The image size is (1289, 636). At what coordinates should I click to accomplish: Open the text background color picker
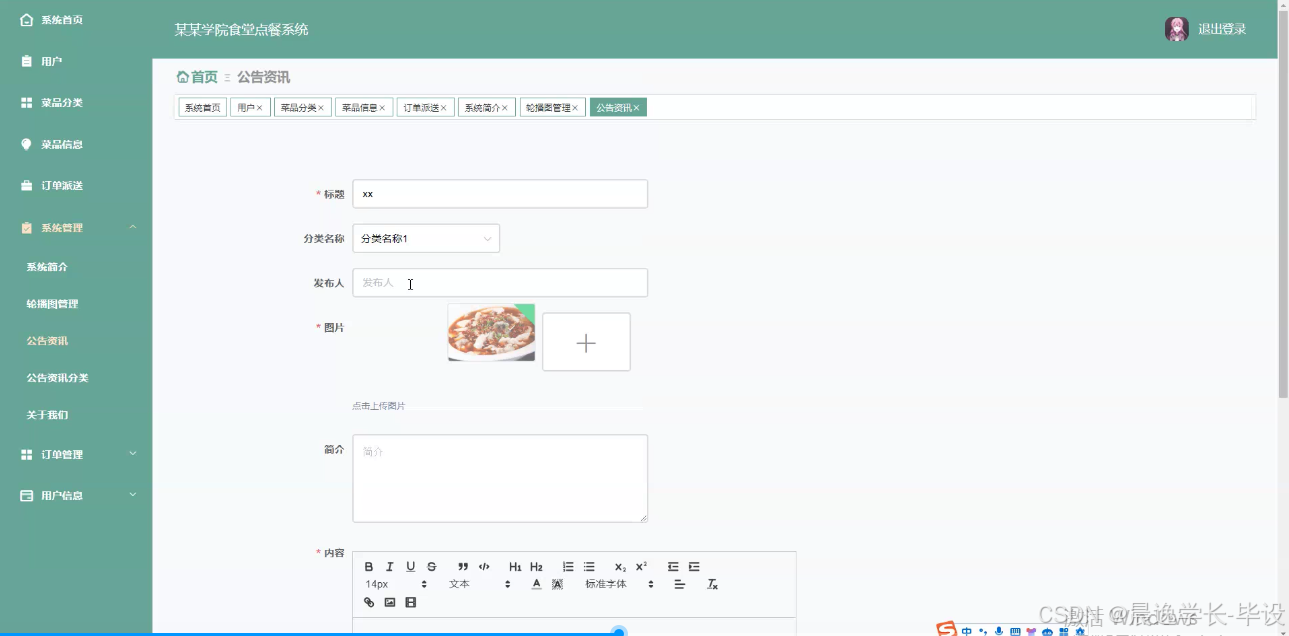tap(557, 584)
